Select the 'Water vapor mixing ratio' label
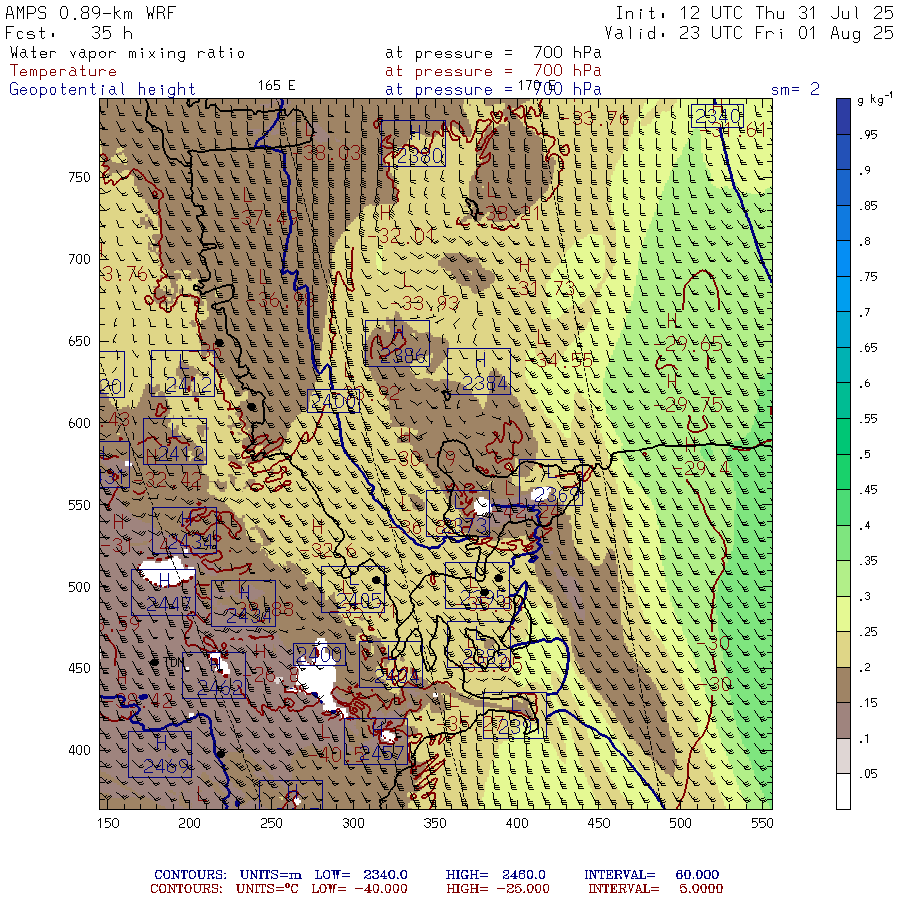 [127, 53]
